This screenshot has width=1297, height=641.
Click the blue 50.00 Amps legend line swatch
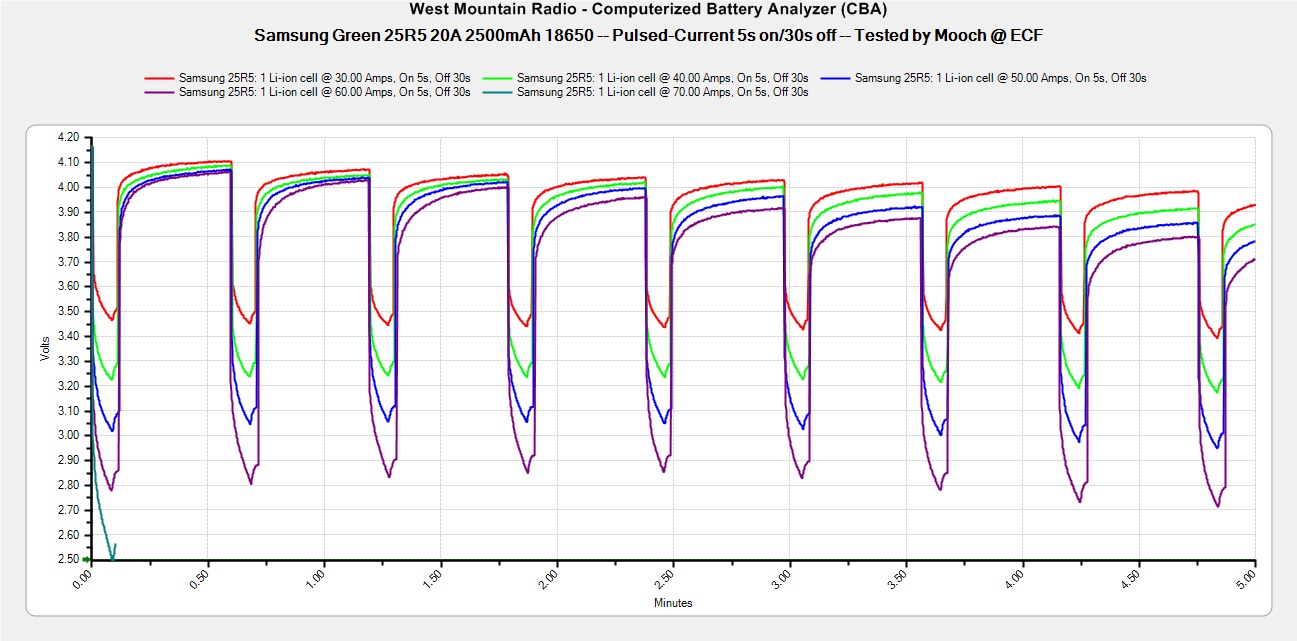[x=836, y=77]
